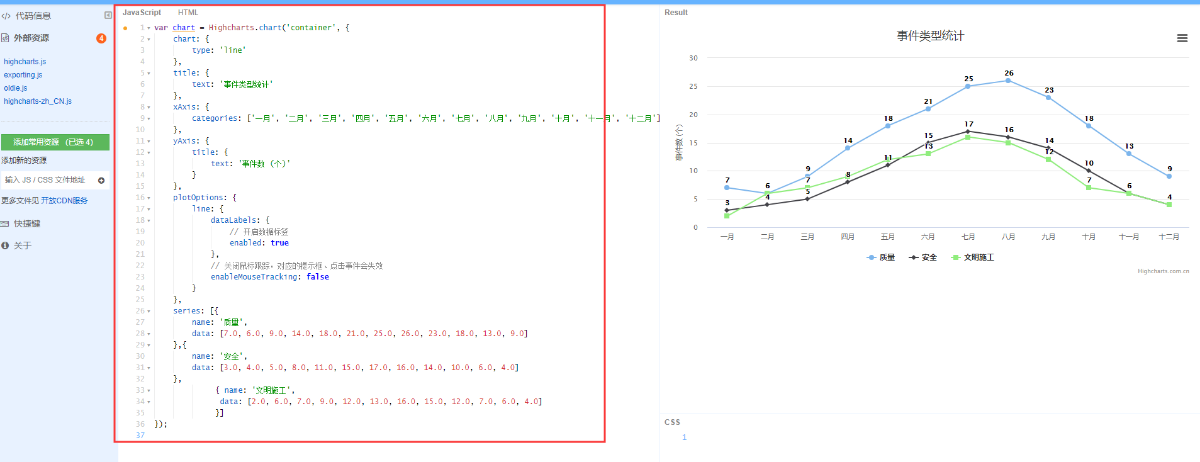Collapse the title block fold on line 5
The image size is (1200, 462).
click(149, 73)
